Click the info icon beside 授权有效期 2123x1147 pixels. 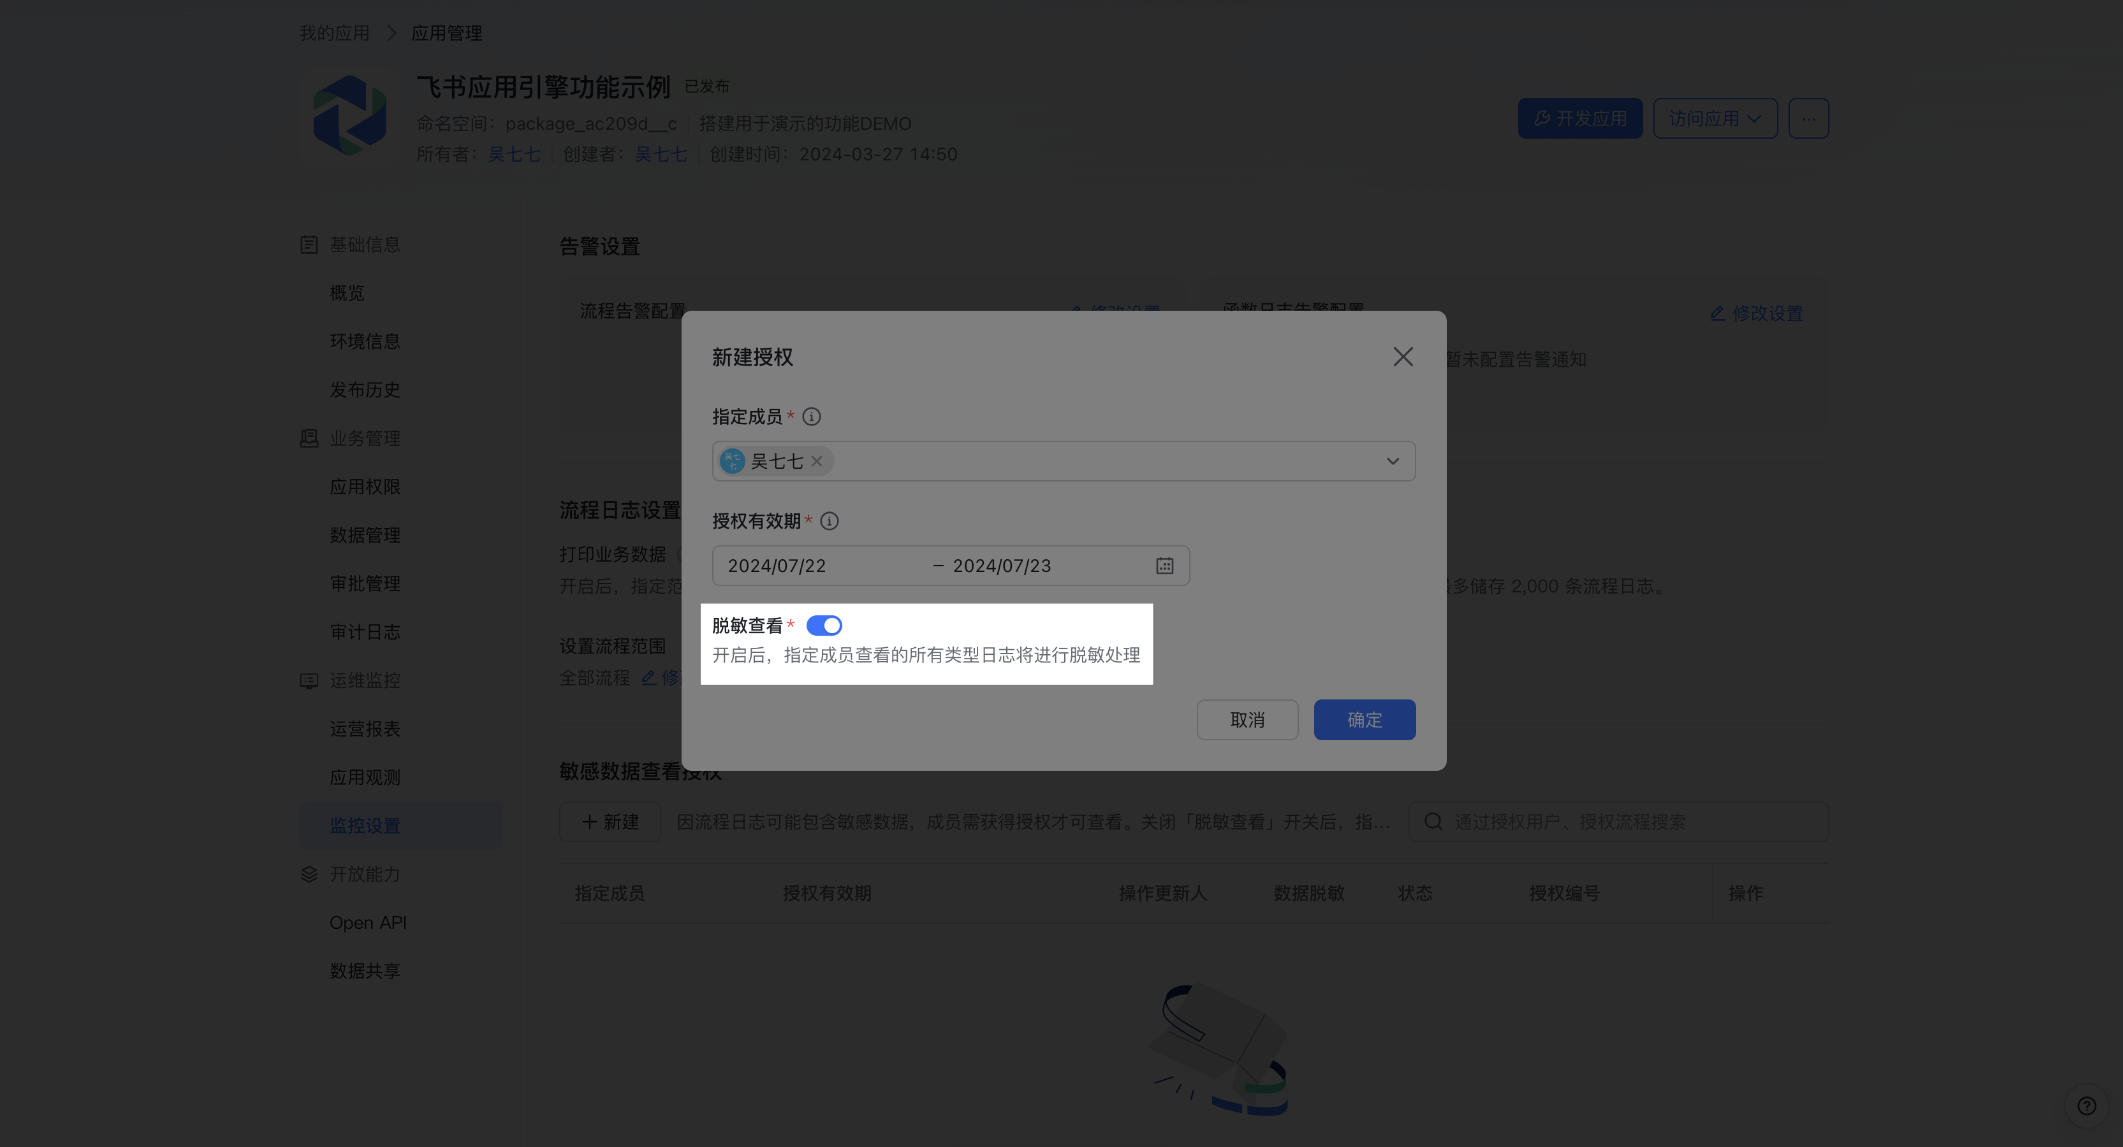[830, 521]
